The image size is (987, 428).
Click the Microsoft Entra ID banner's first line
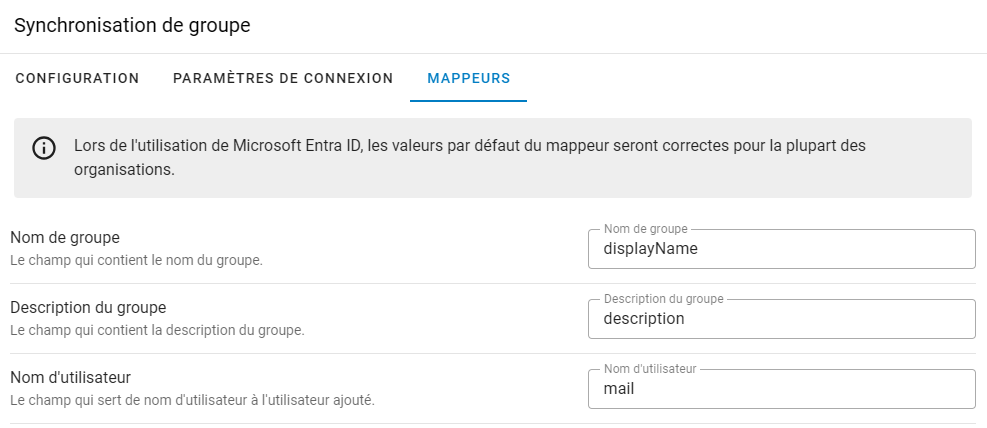pos(469,146)
